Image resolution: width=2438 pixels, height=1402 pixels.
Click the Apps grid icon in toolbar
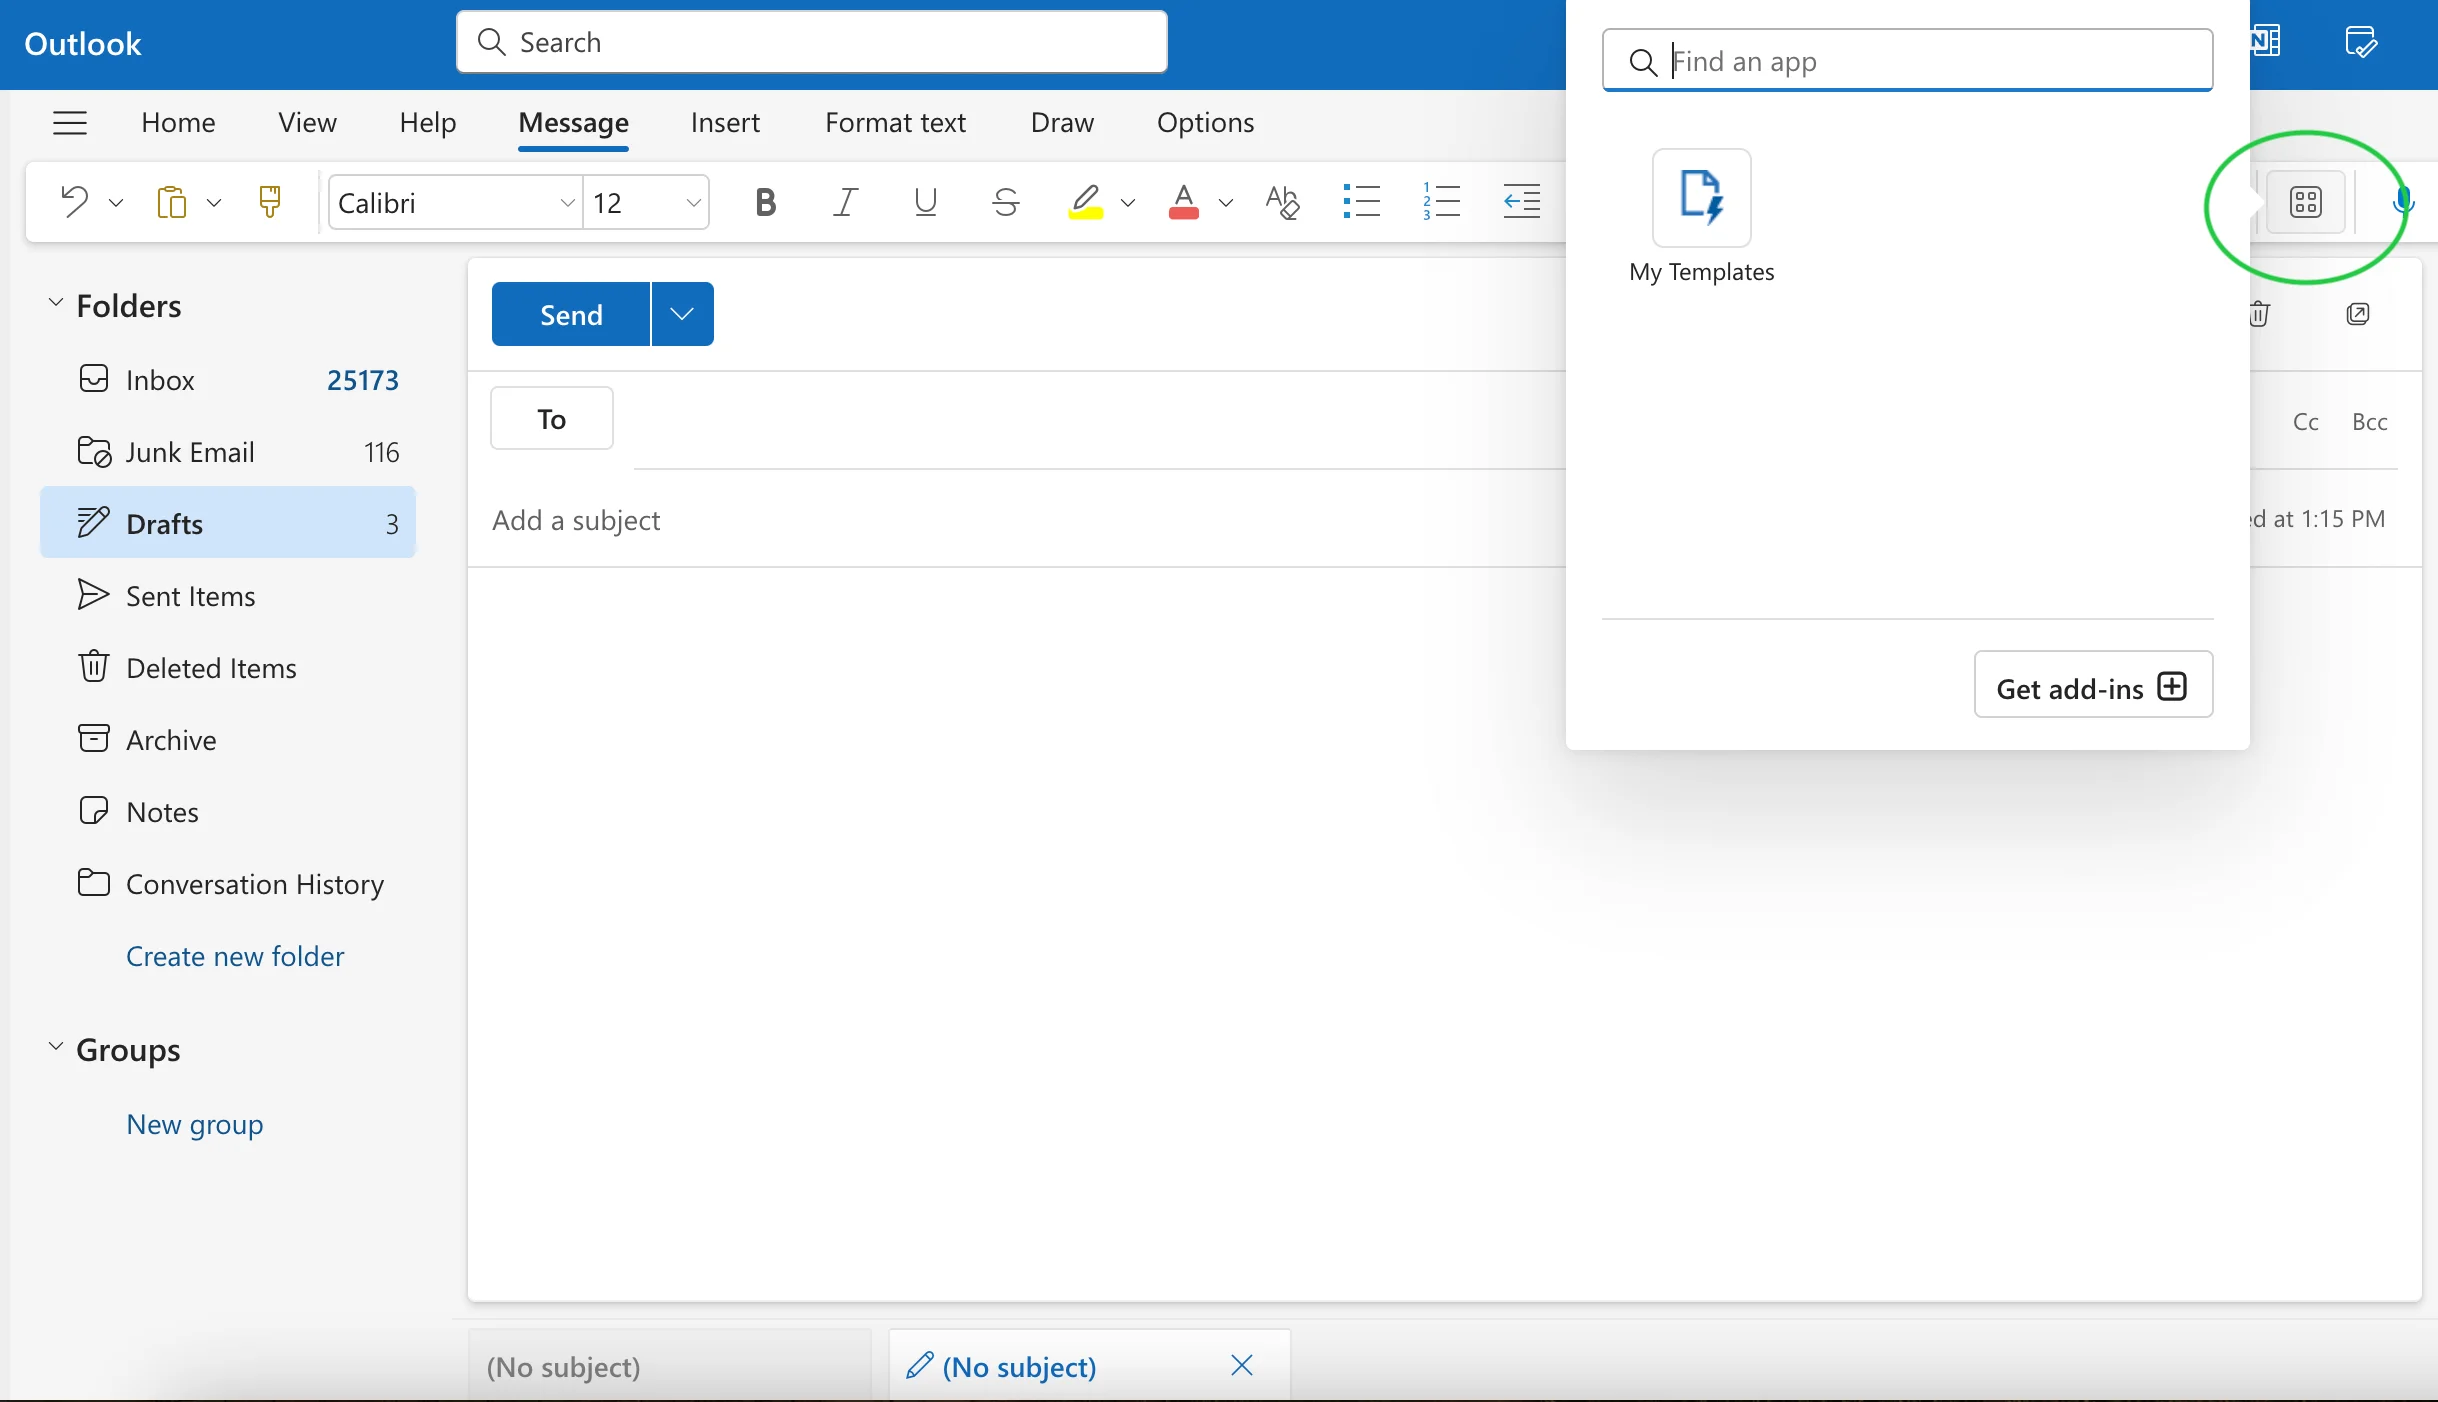2305,202
